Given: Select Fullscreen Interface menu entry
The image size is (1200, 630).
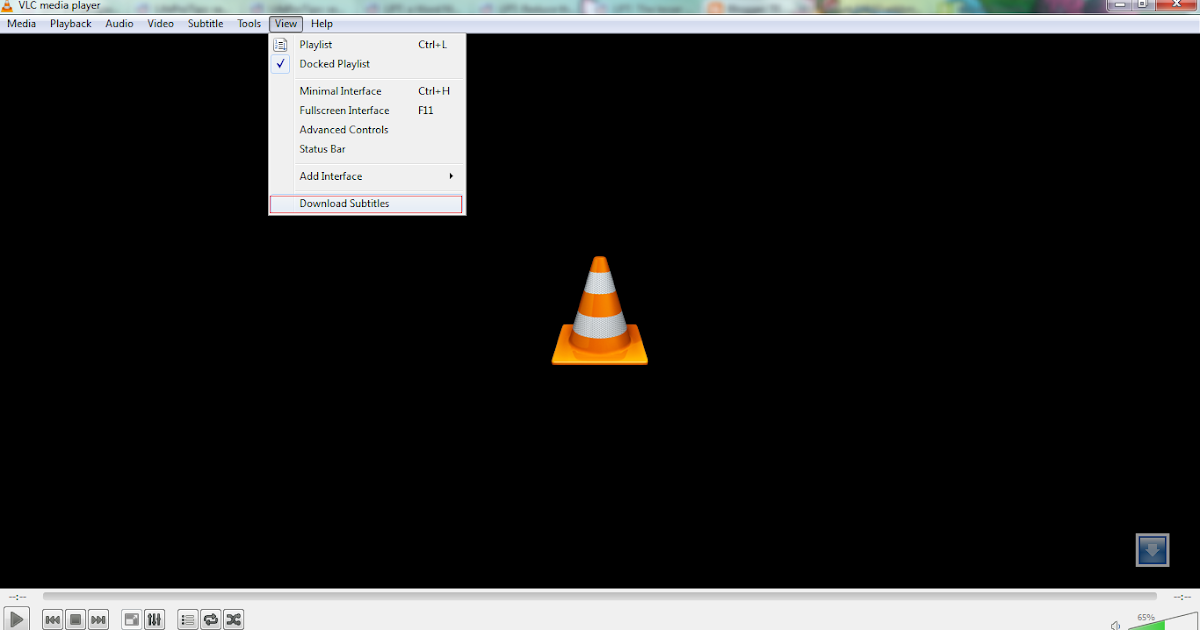Looking at the screenshot, I should point(367,110).
